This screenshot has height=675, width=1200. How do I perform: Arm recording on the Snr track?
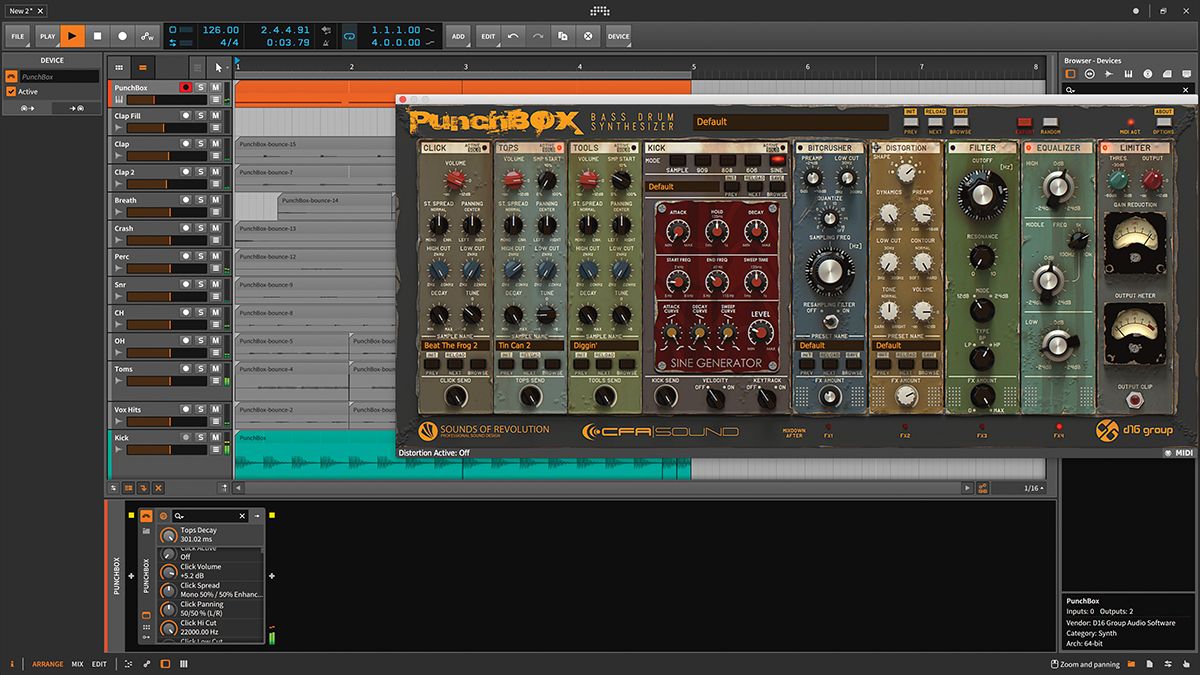pos(185,284)
